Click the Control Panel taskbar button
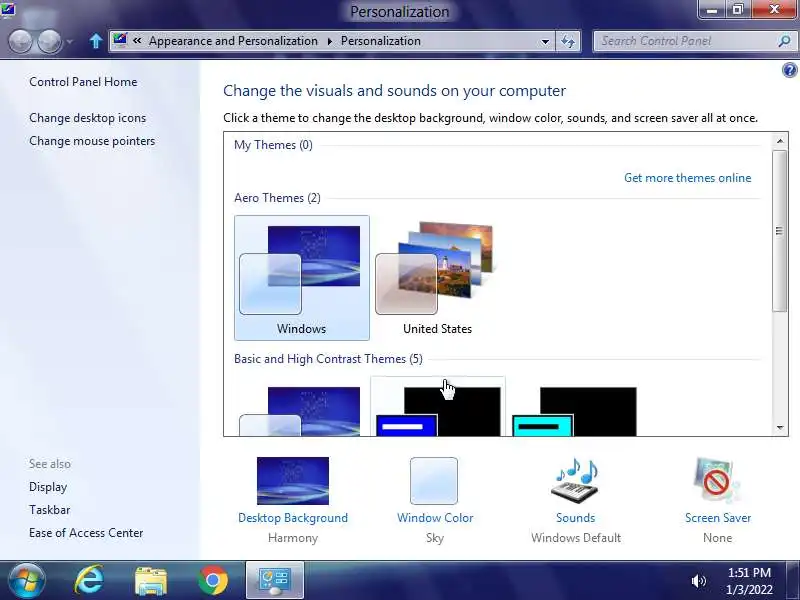This screenshot has width=800, height=600. [275, 580]
